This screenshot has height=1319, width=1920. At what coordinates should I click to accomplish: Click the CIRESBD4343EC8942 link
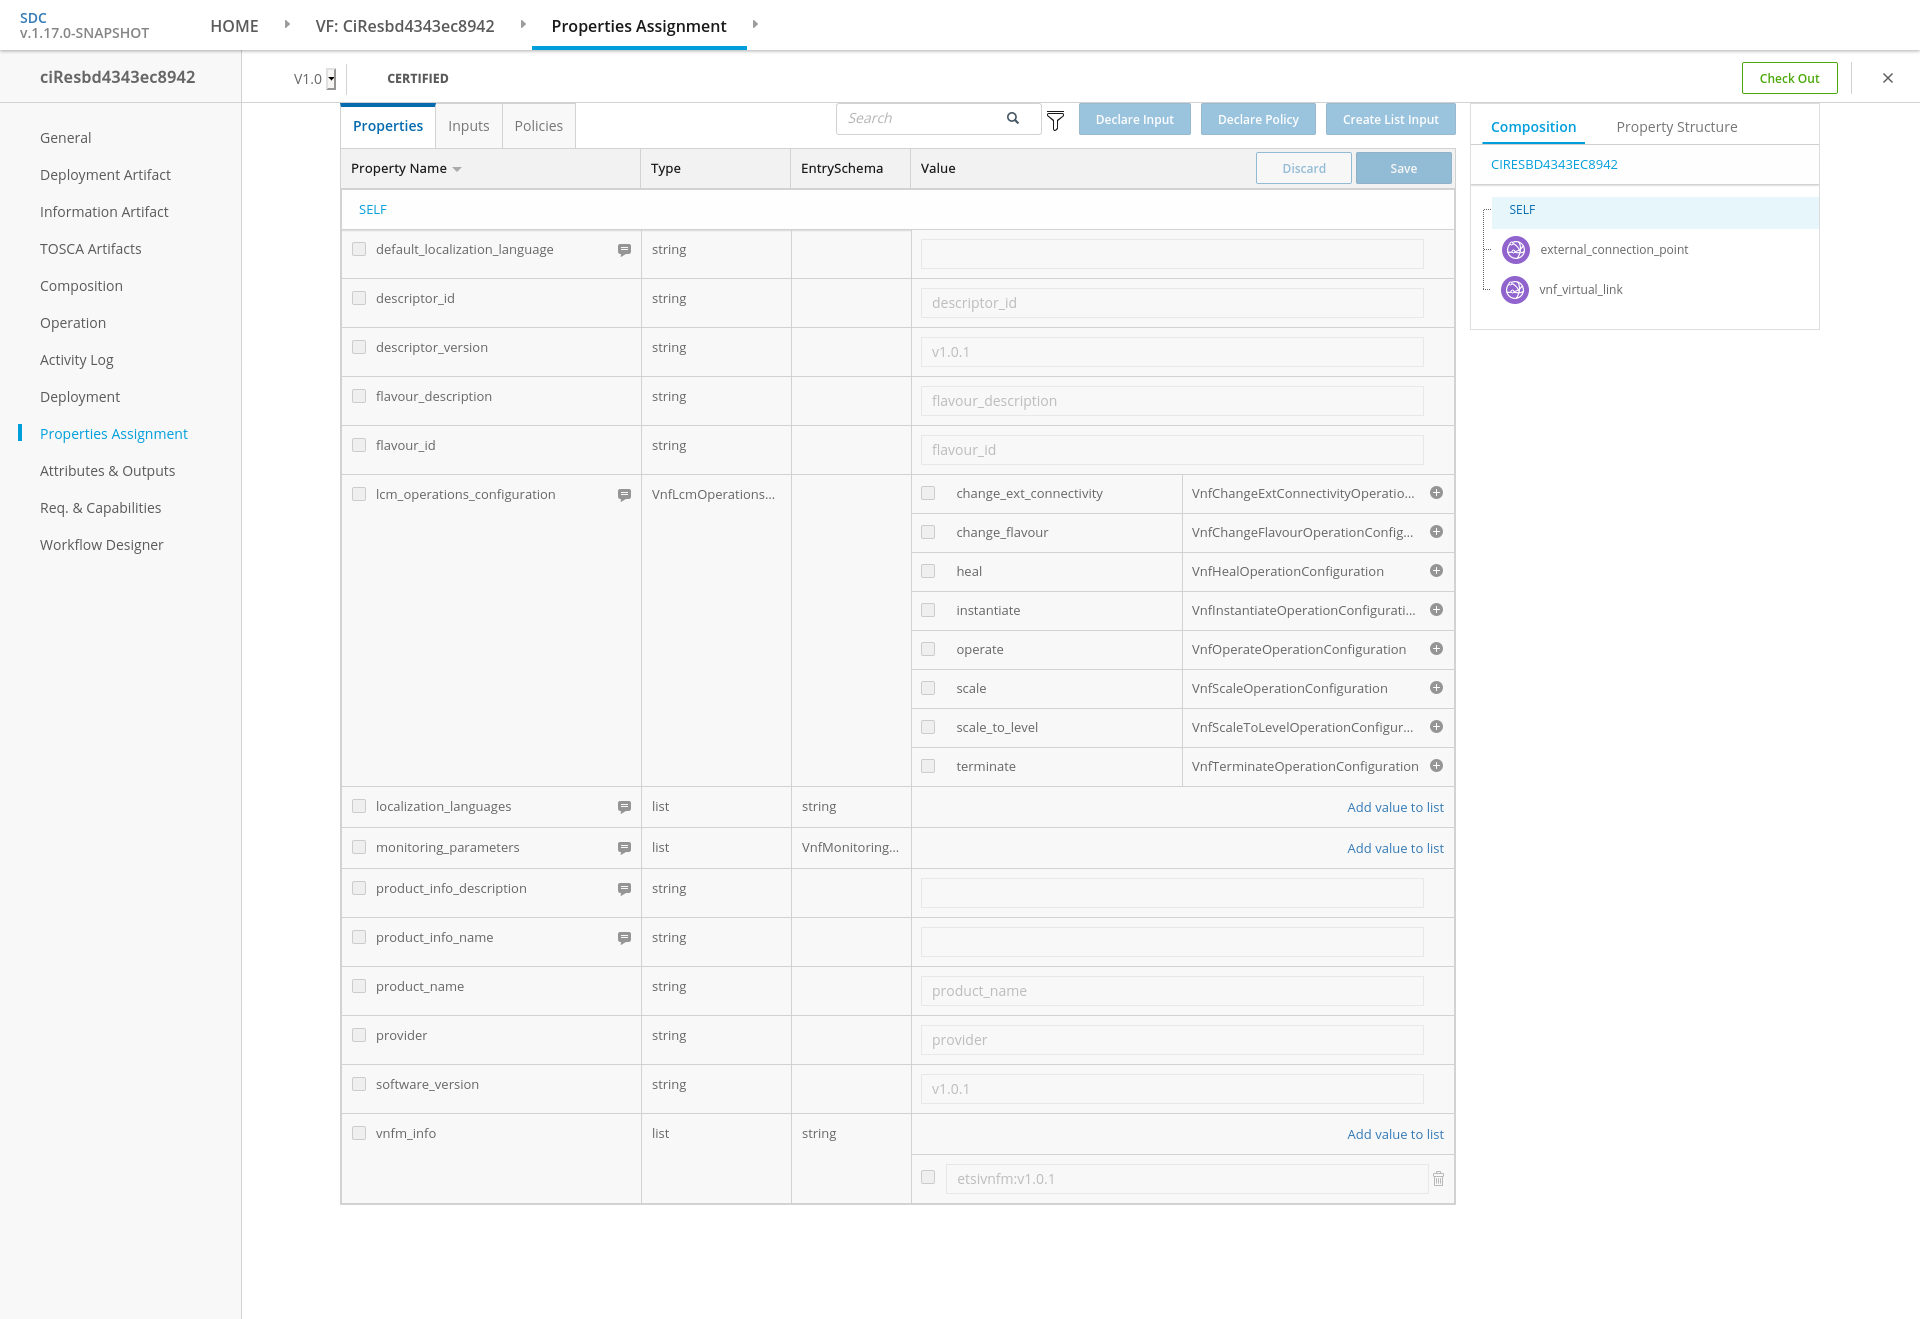click(x=1554, y=165)
